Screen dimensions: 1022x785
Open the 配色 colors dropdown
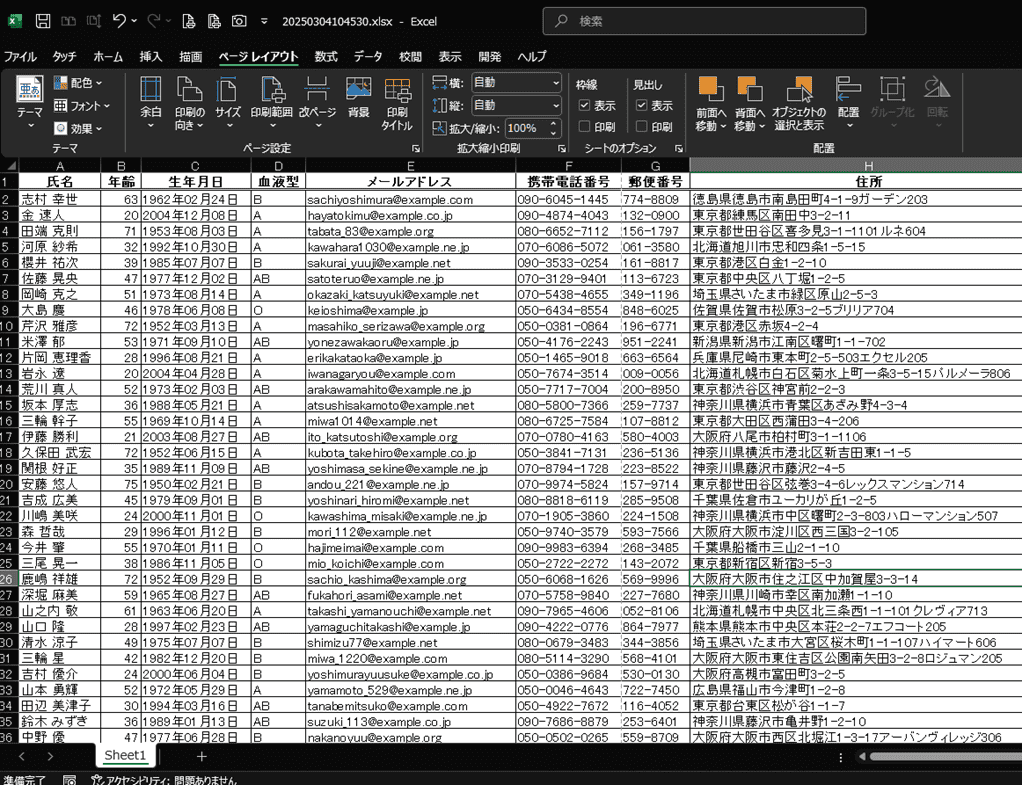(79, 83)
